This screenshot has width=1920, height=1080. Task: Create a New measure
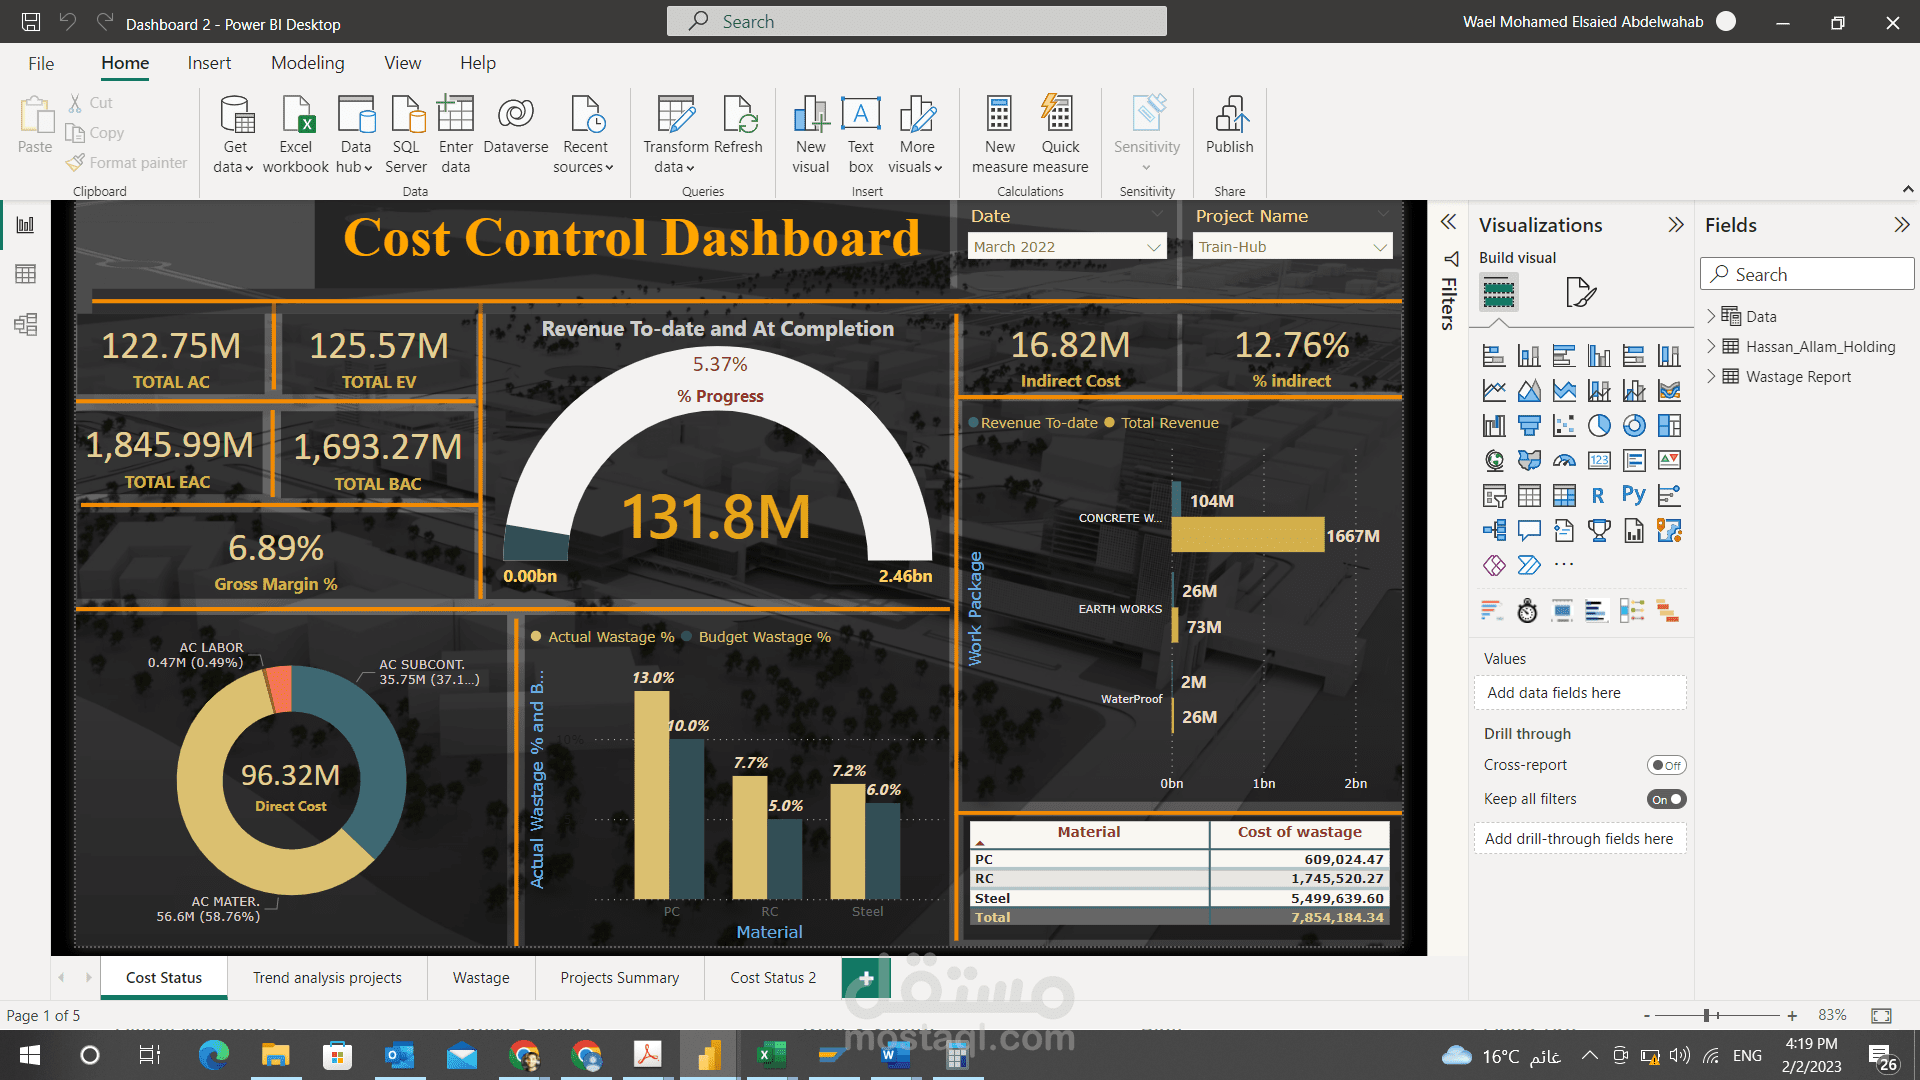pos(999,135)
